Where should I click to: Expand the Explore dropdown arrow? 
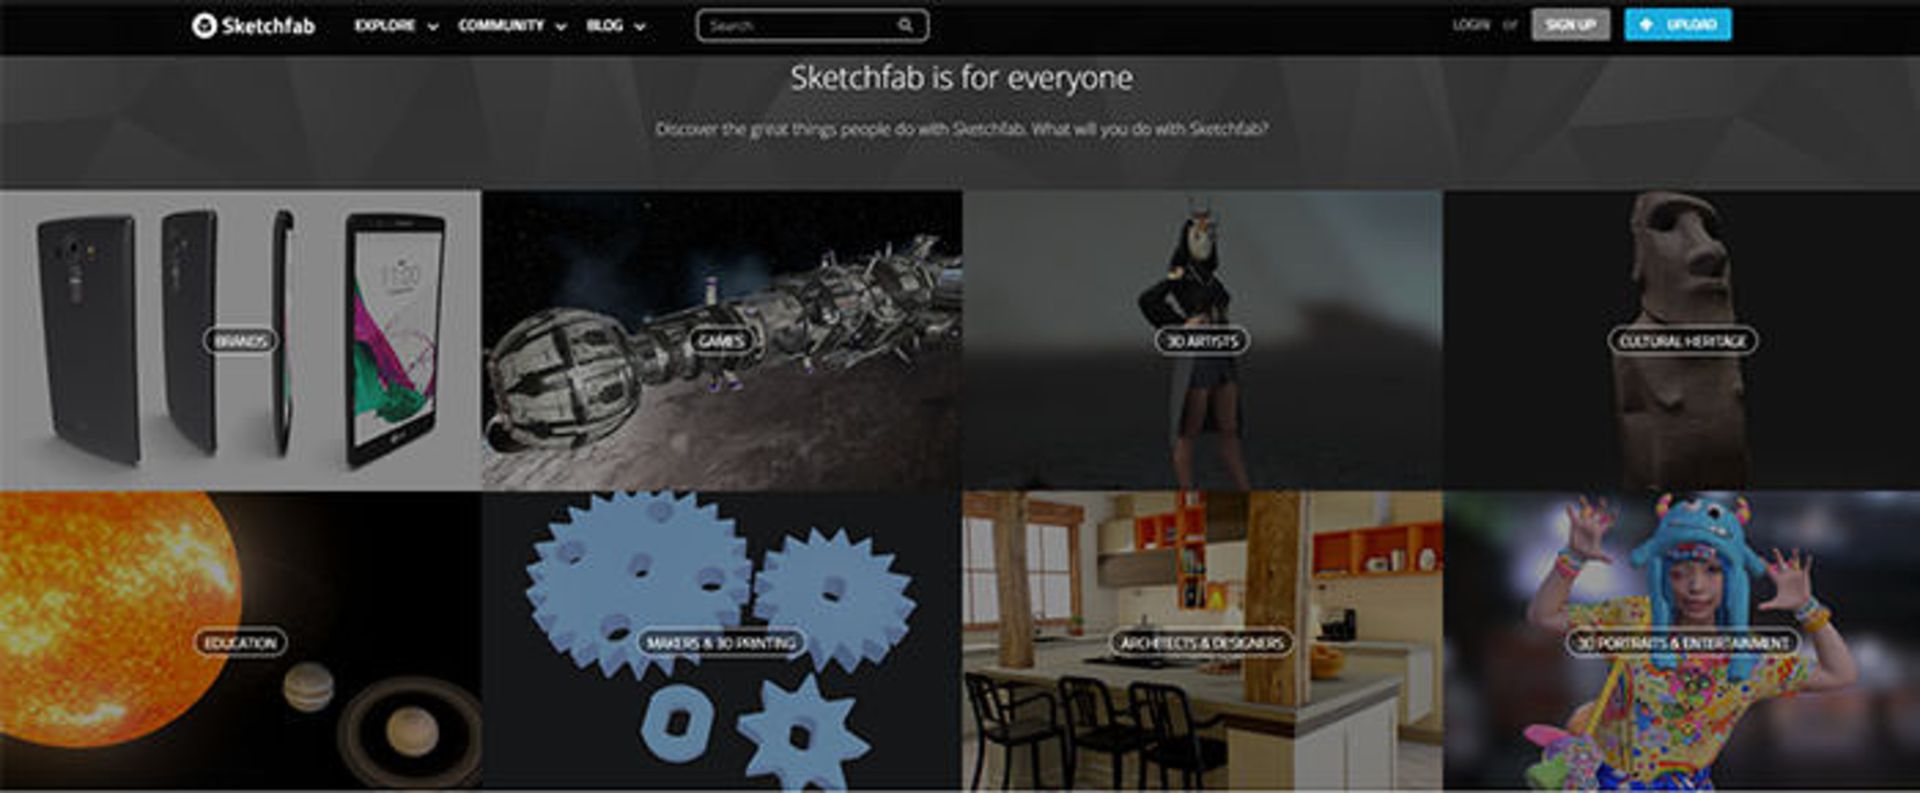(x=433, y=27)
